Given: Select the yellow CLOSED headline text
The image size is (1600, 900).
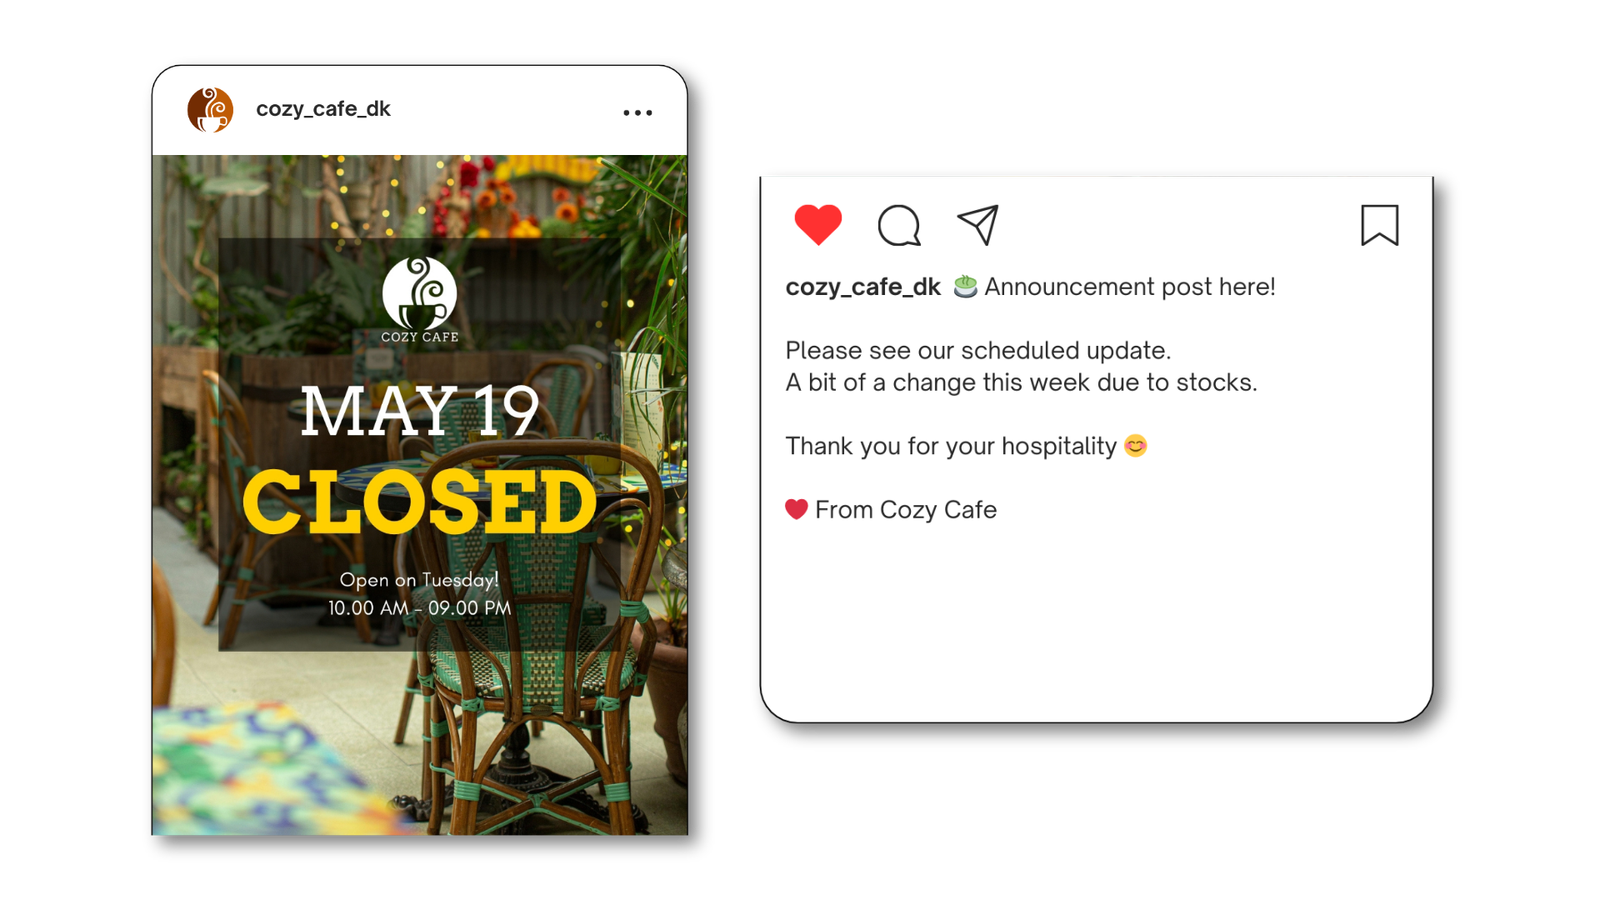Looking at the screenshot, I should pos(420,502).
